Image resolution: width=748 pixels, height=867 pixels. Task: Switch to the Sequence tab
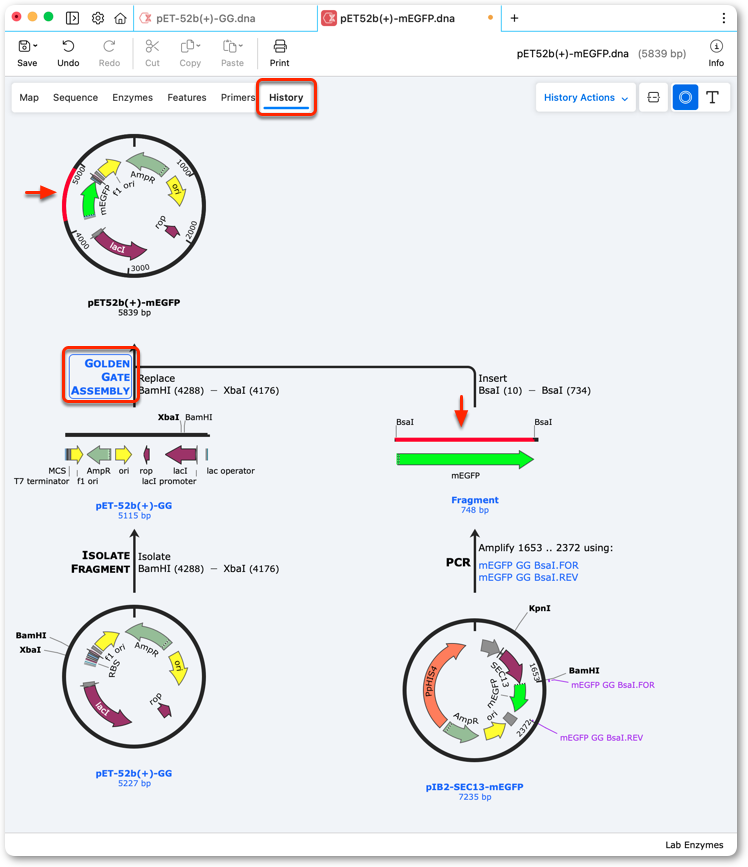(x=75, y=97)
